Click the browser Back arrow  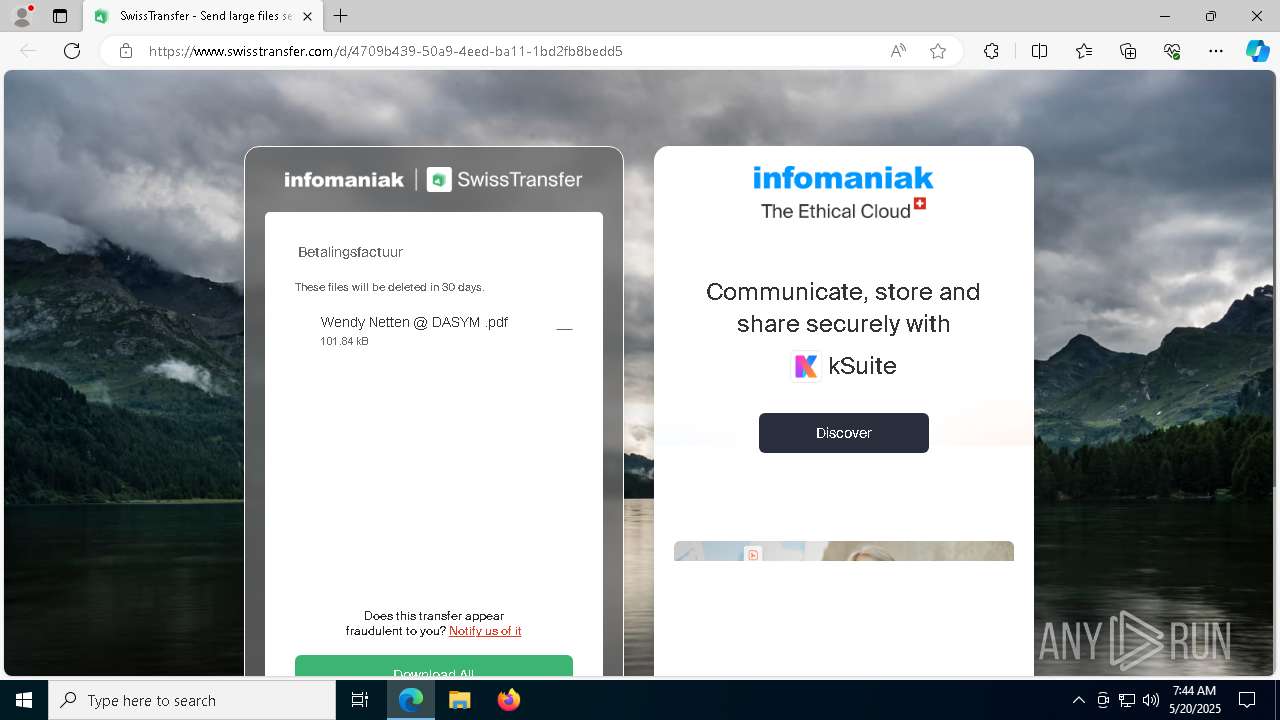[28, 51]
